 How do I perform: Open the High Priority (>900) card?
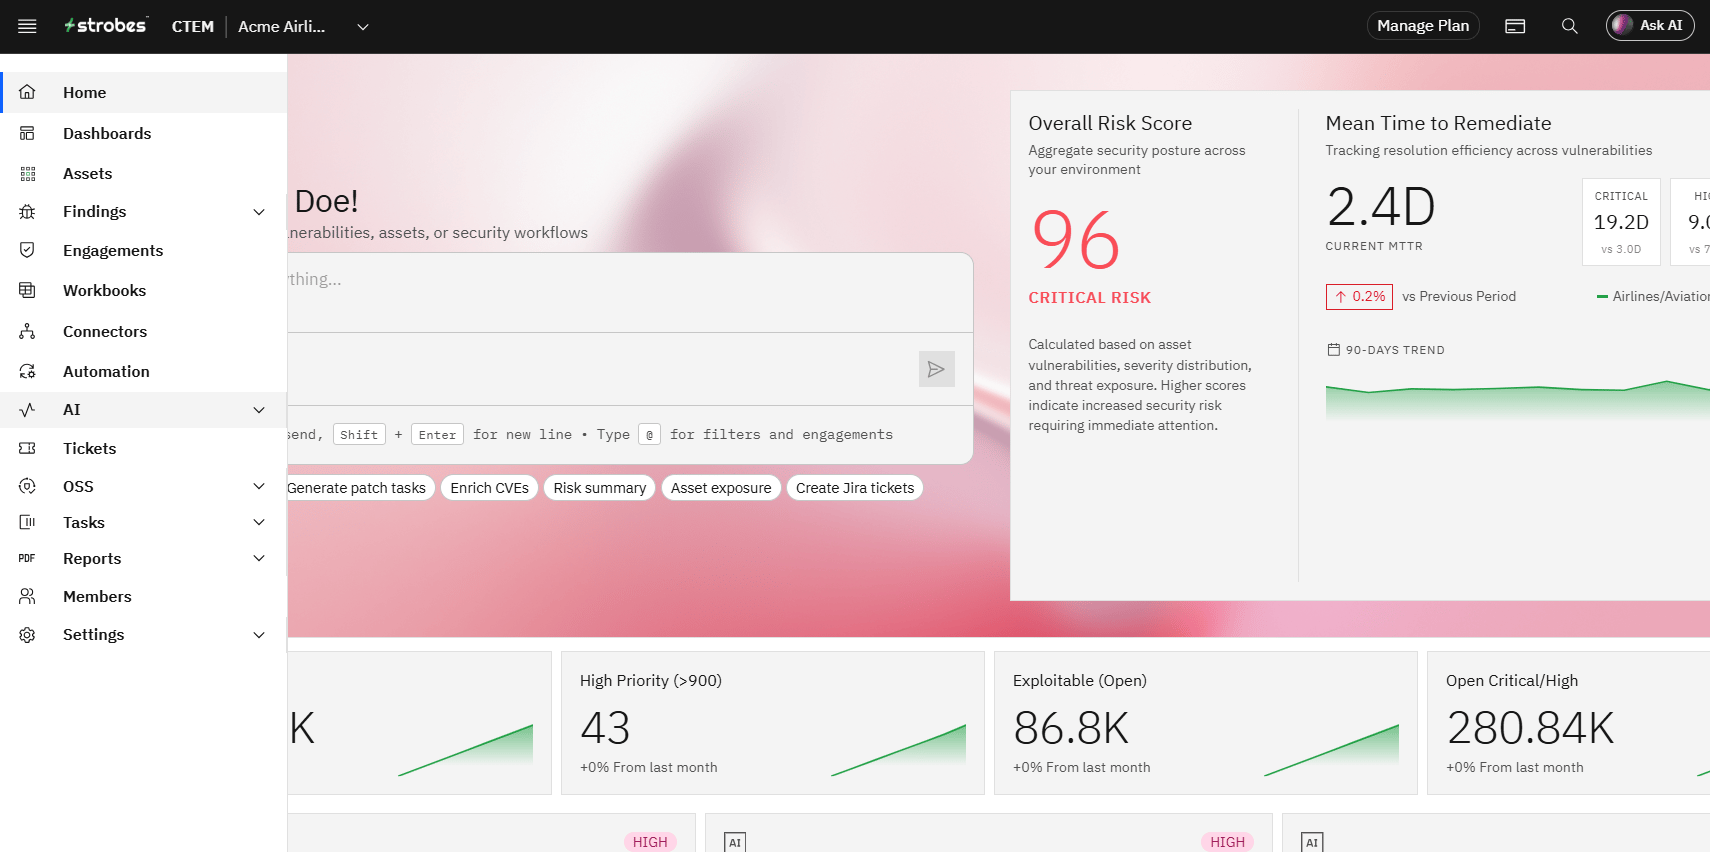773,723
